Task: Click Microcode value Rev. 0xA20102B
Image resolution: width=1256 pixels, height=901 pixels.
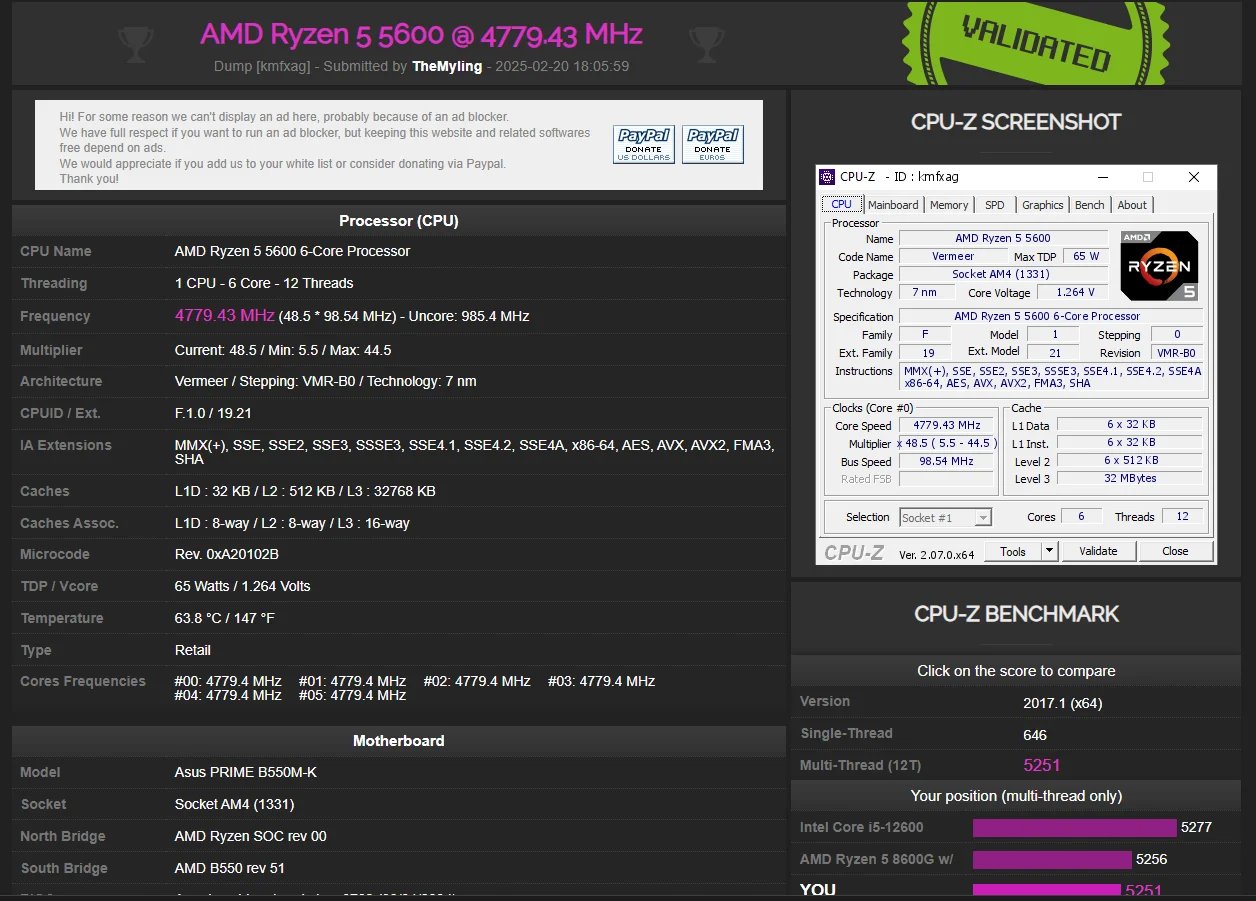Action: click(x=227, y=554)
